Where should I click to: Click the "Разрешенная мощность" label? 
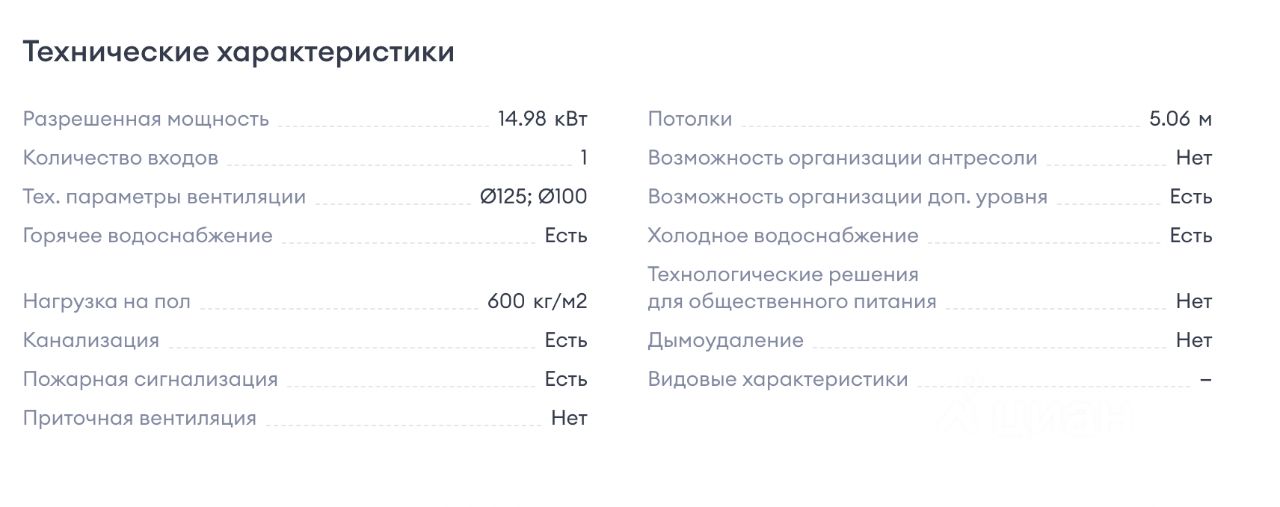pyautogui.click(x=146, y=119)
